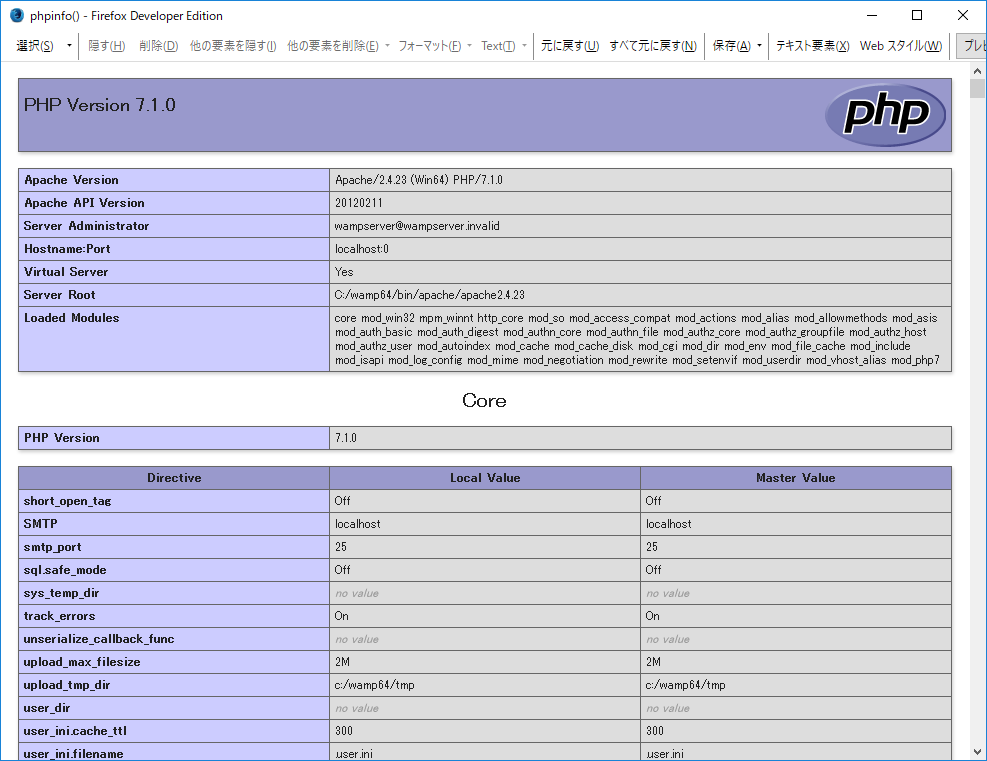987x761 pixels.
Task: Activate the 隠す(H) toolbar function
Action: click(106, 46)
